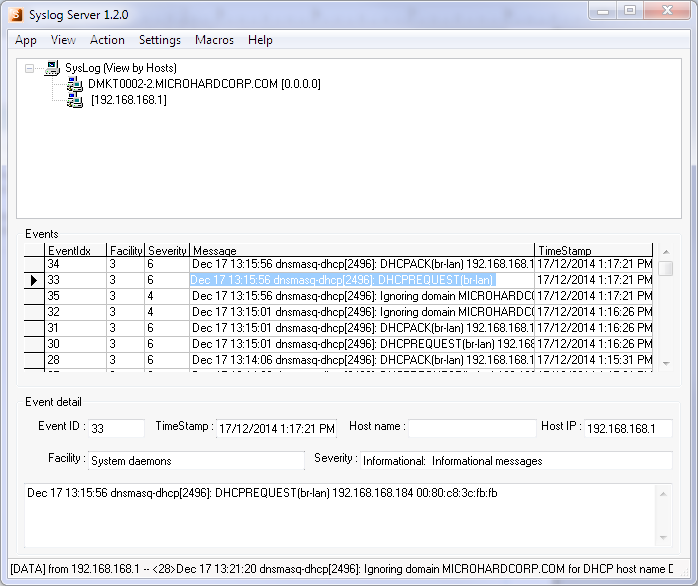Screen dimensions: 698x586
Task: Click the SysLog root computer icon
Action: (52, 68)
